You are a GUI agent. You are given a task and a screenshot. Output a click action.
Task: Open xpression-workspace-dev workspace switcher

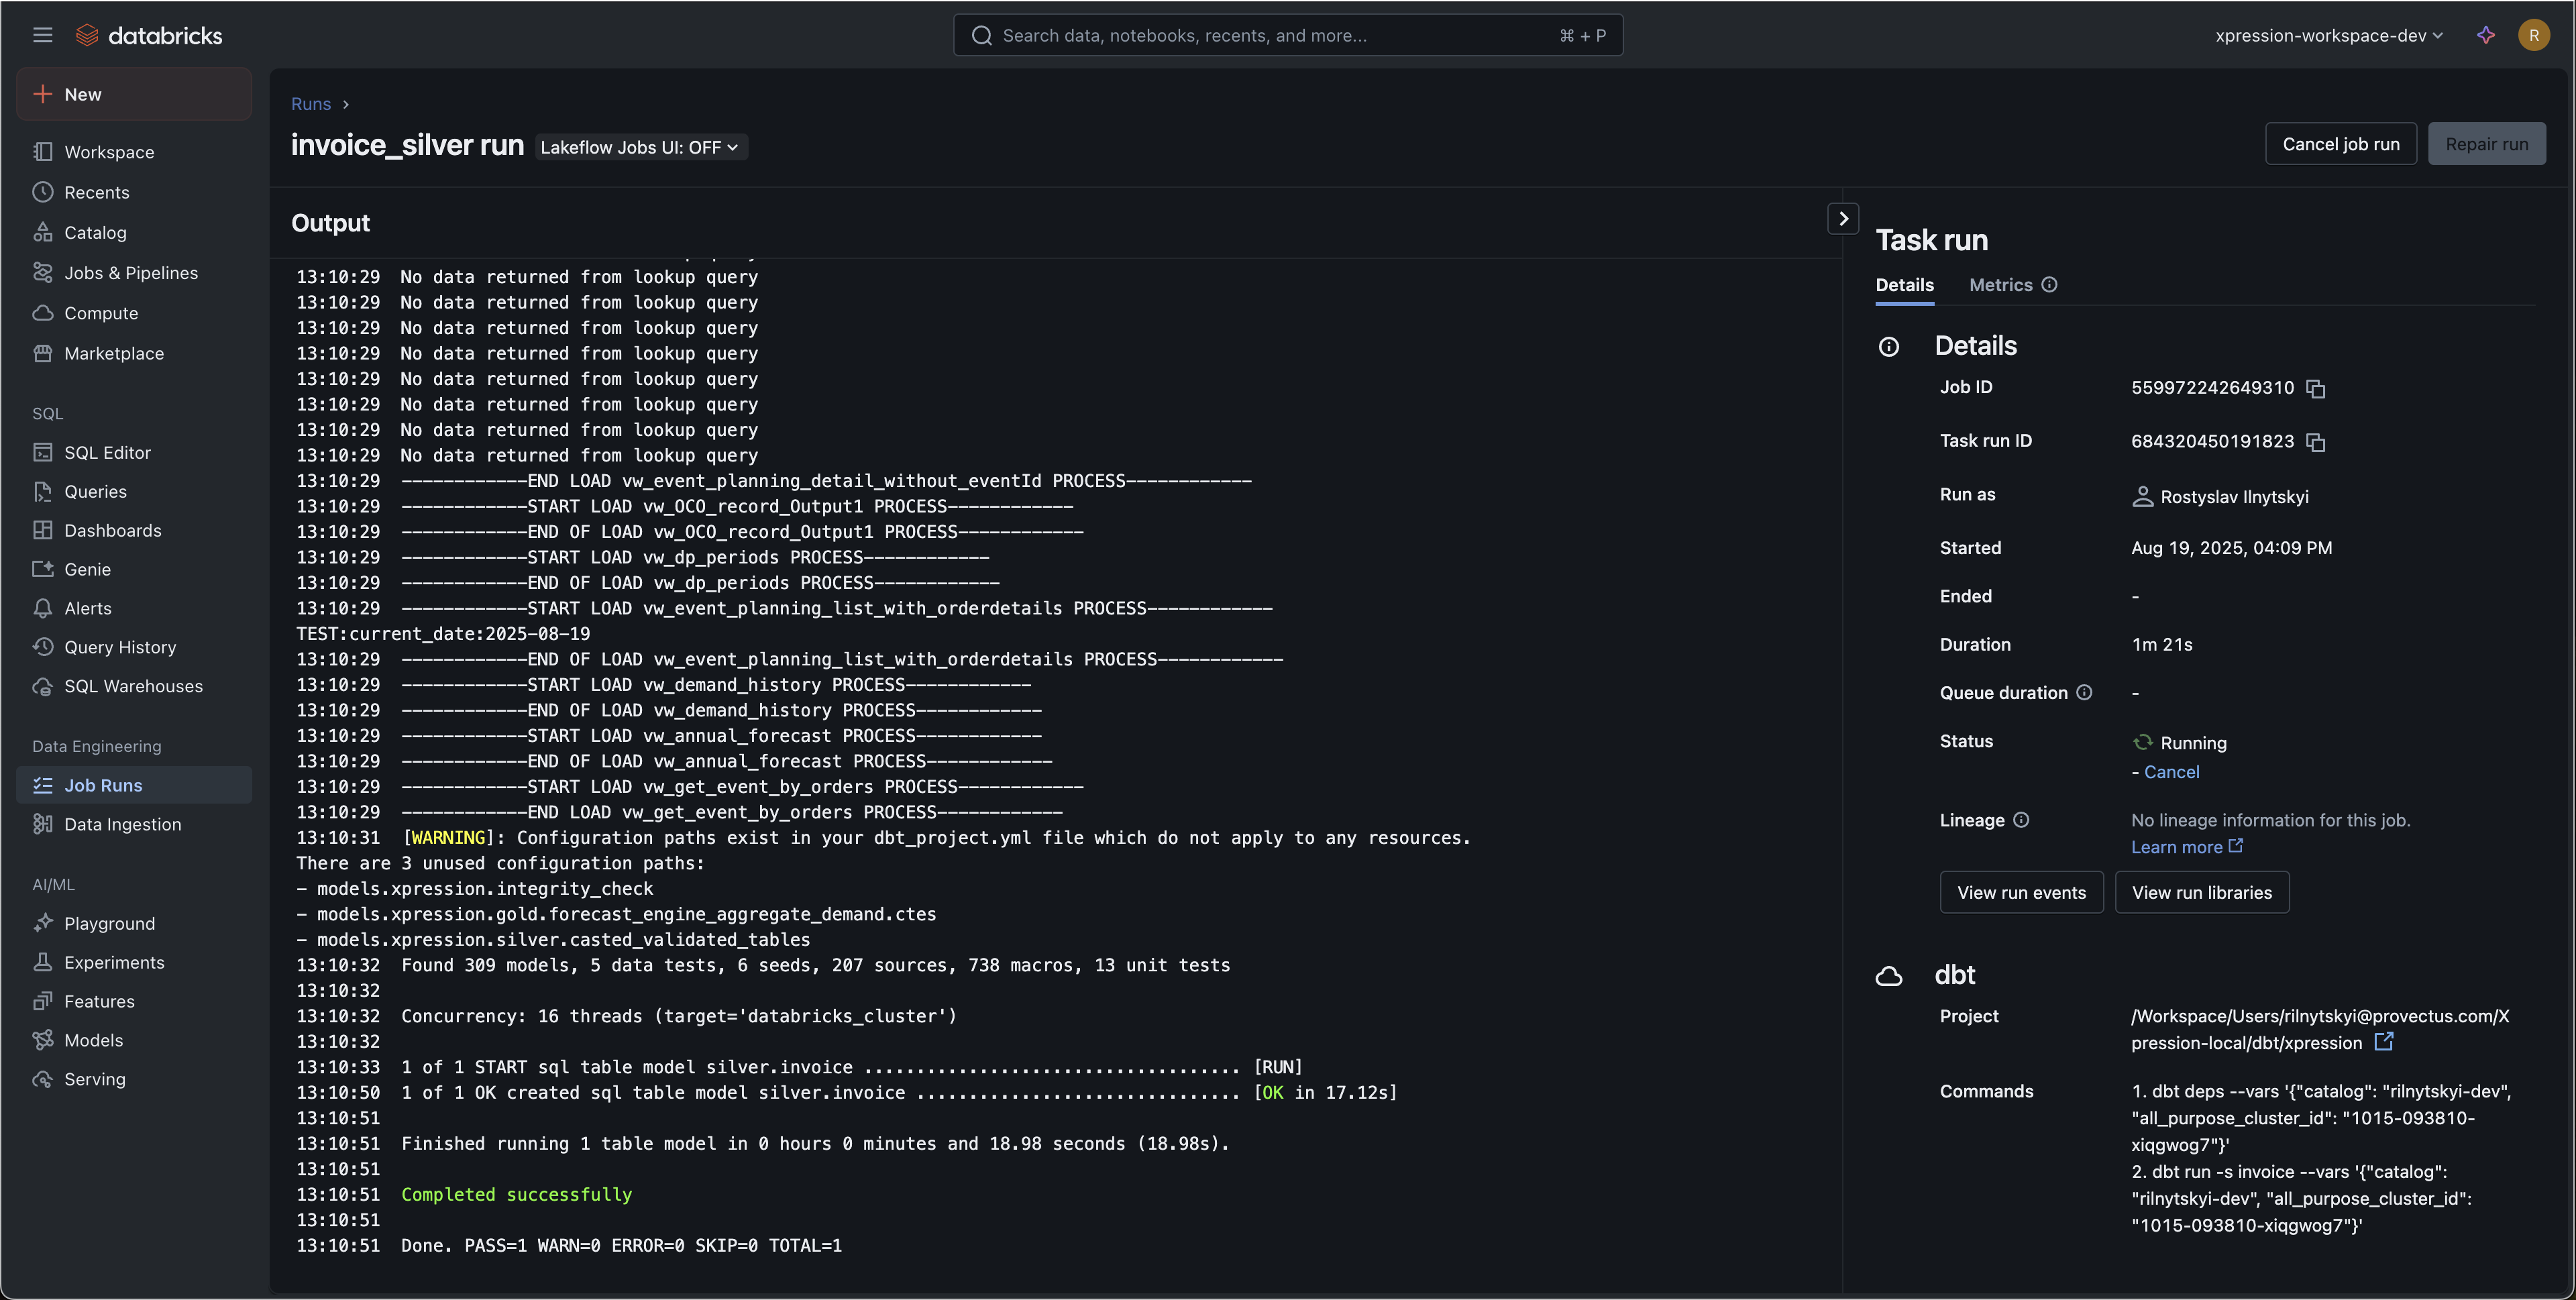2328,35
